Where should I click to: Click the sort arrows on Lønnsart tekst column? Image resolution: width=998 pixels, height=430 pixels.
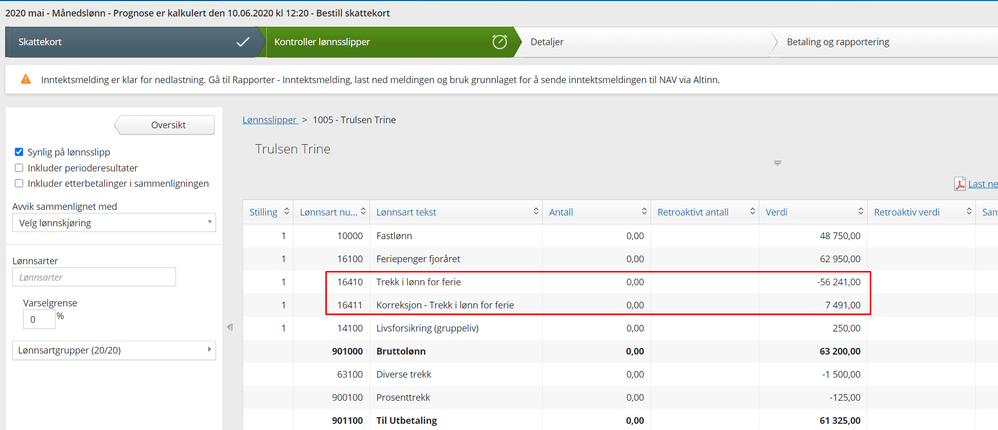tap(531, 212)
